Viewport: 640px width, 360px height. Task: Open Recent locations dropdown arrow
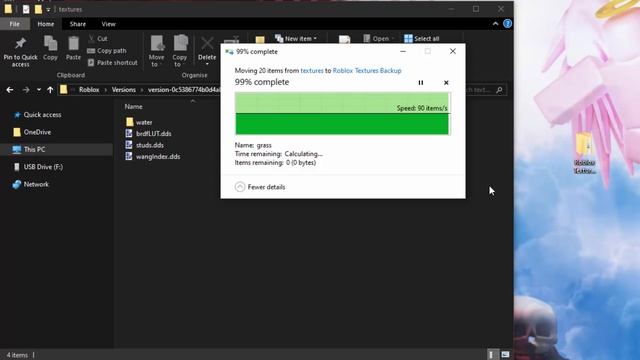(38, 90)
